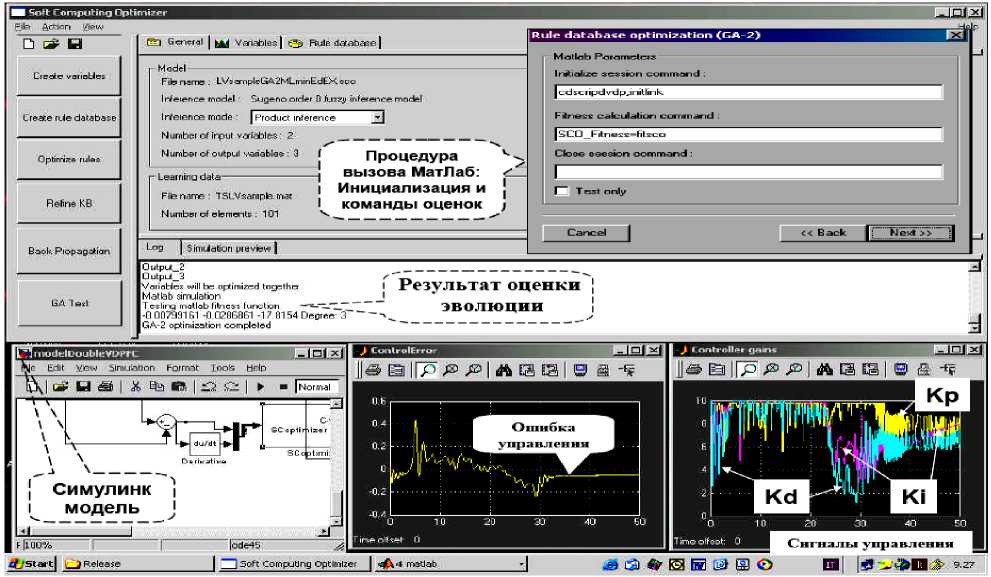The width and height of the screenshot is (991, 577).
Task: Stop simulation using the stop button in Simulink
Action: (x=284, y=386)
